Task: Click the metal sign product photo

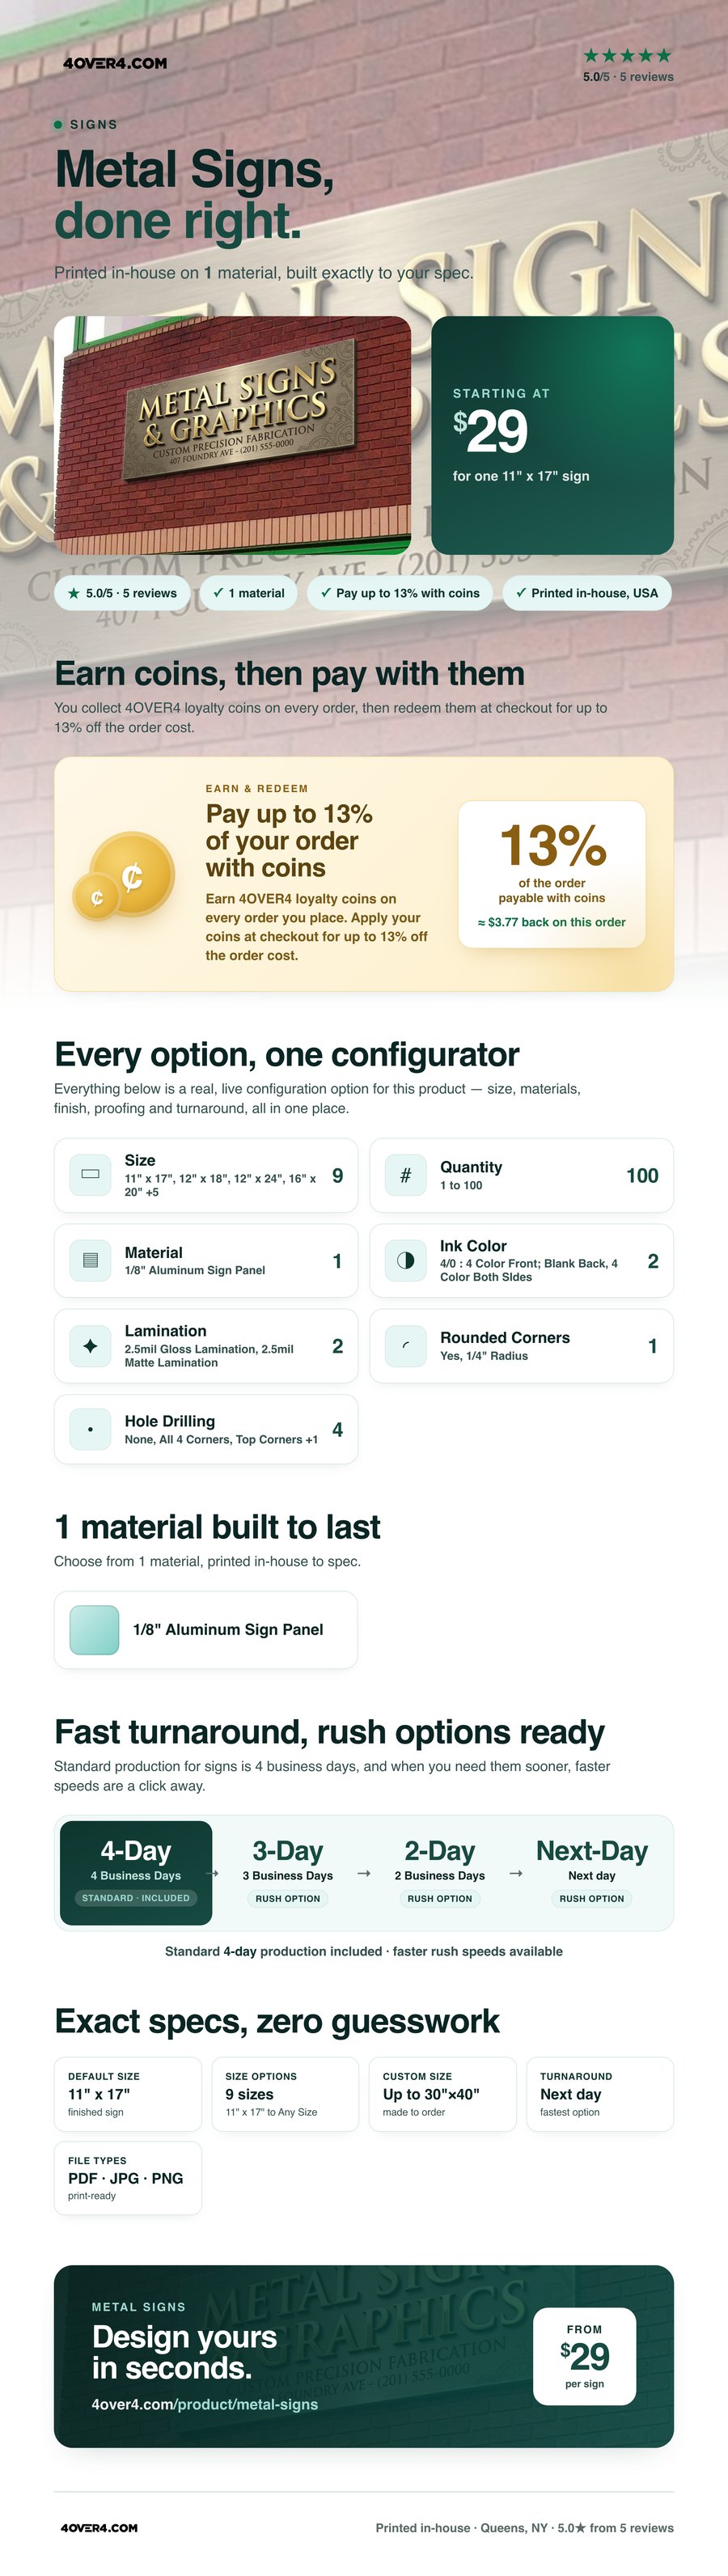Action: pyautogui.click(x=232, y=436)
